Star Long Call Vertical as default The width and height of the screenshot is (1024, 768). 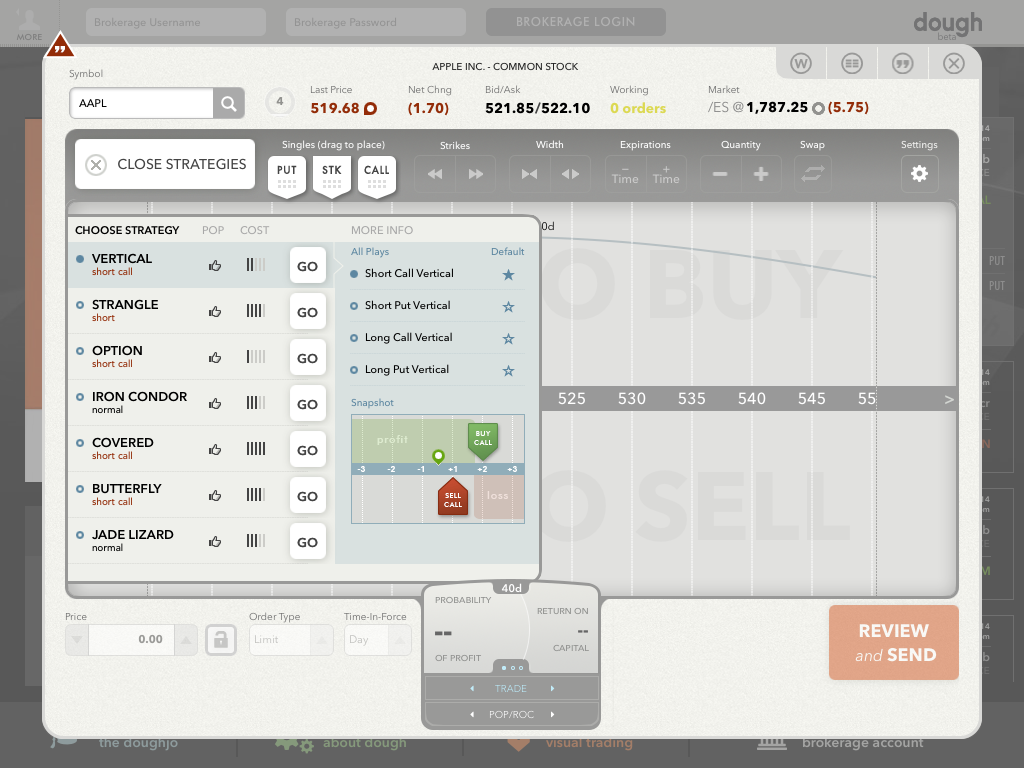508,339
